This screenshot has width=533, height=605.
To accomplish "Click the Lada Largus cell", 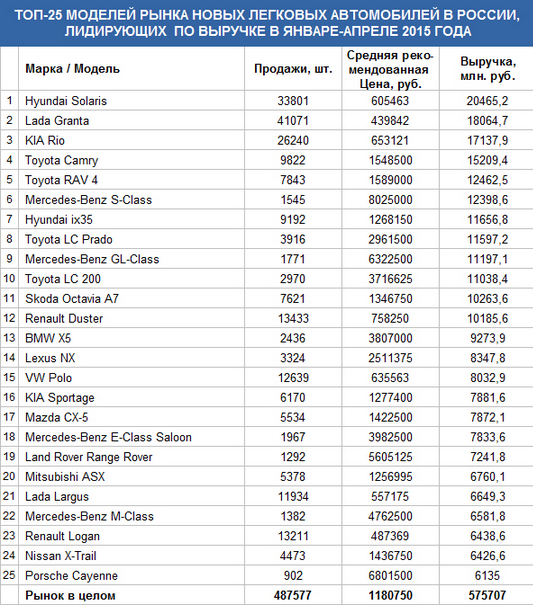I will point(57,497).
